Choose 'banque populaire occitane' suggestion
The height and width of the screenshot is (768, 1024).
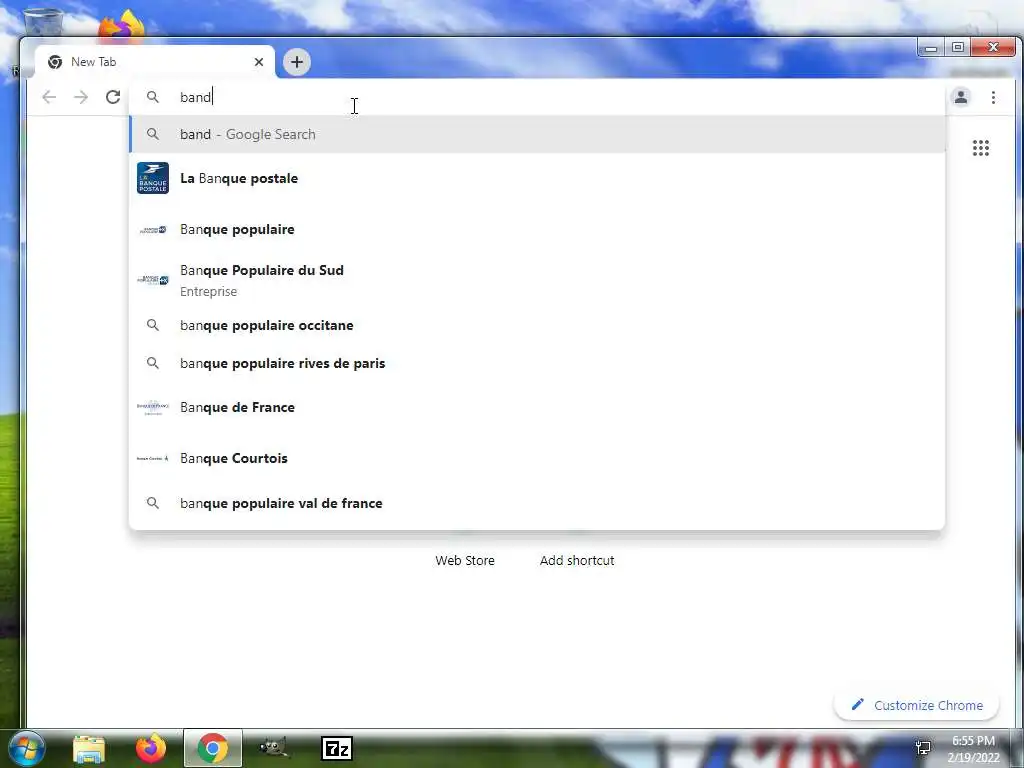pyautogui.click(x=537, y=325)
